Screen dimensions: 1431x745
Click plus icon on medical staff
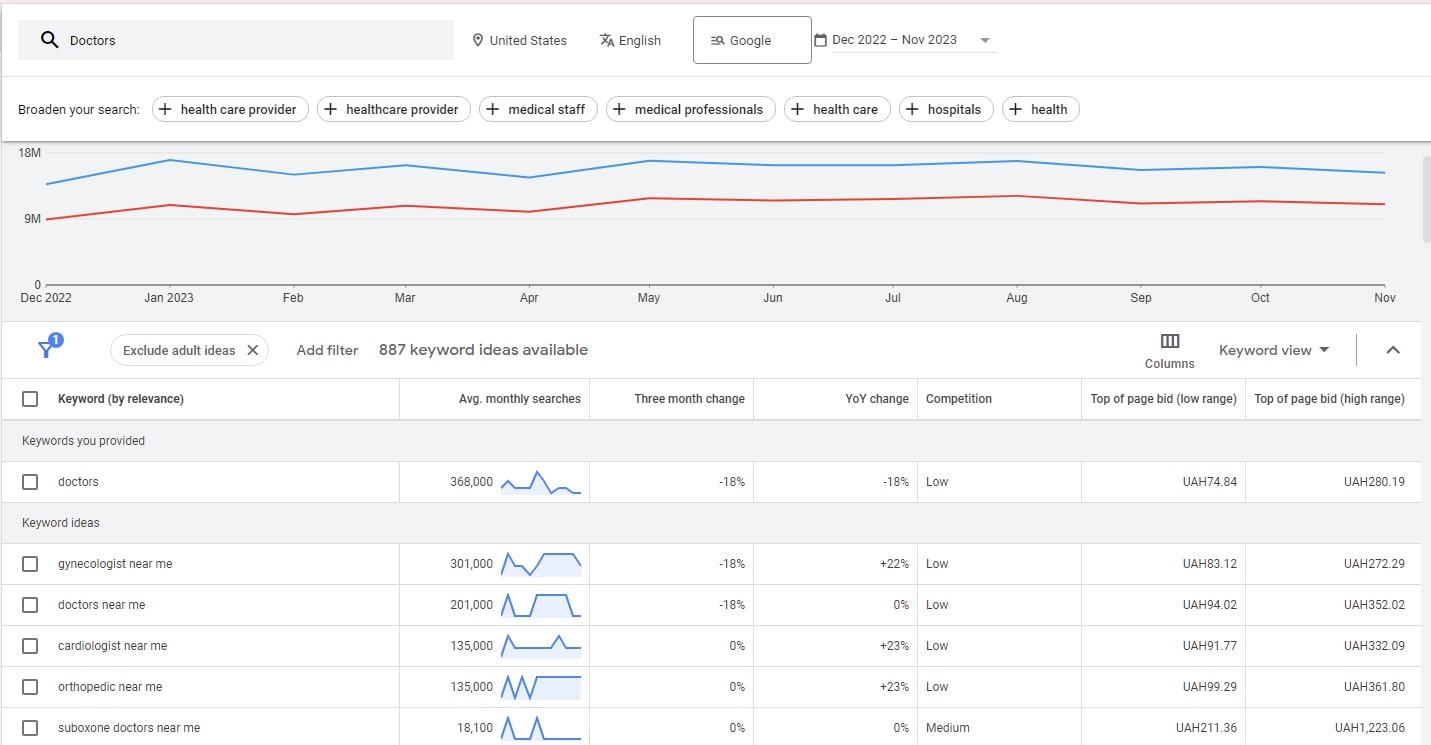click(x=493, y=109)
